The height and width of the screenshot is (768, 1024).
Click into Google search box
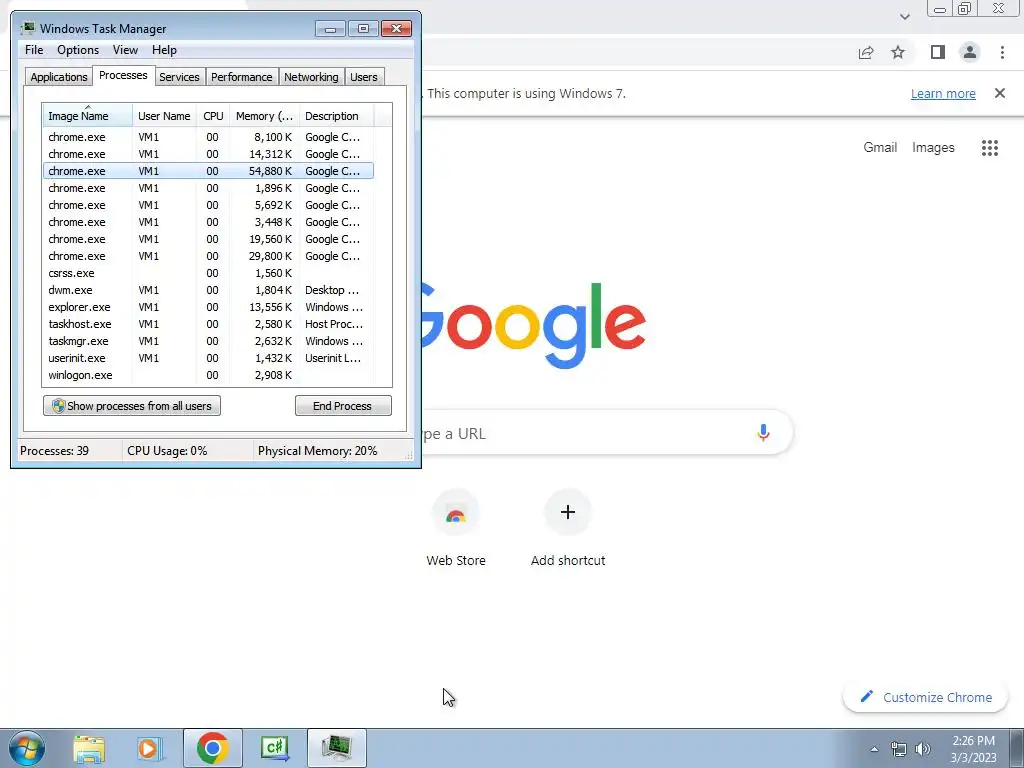pyautogui.click(x=588, y=433)
